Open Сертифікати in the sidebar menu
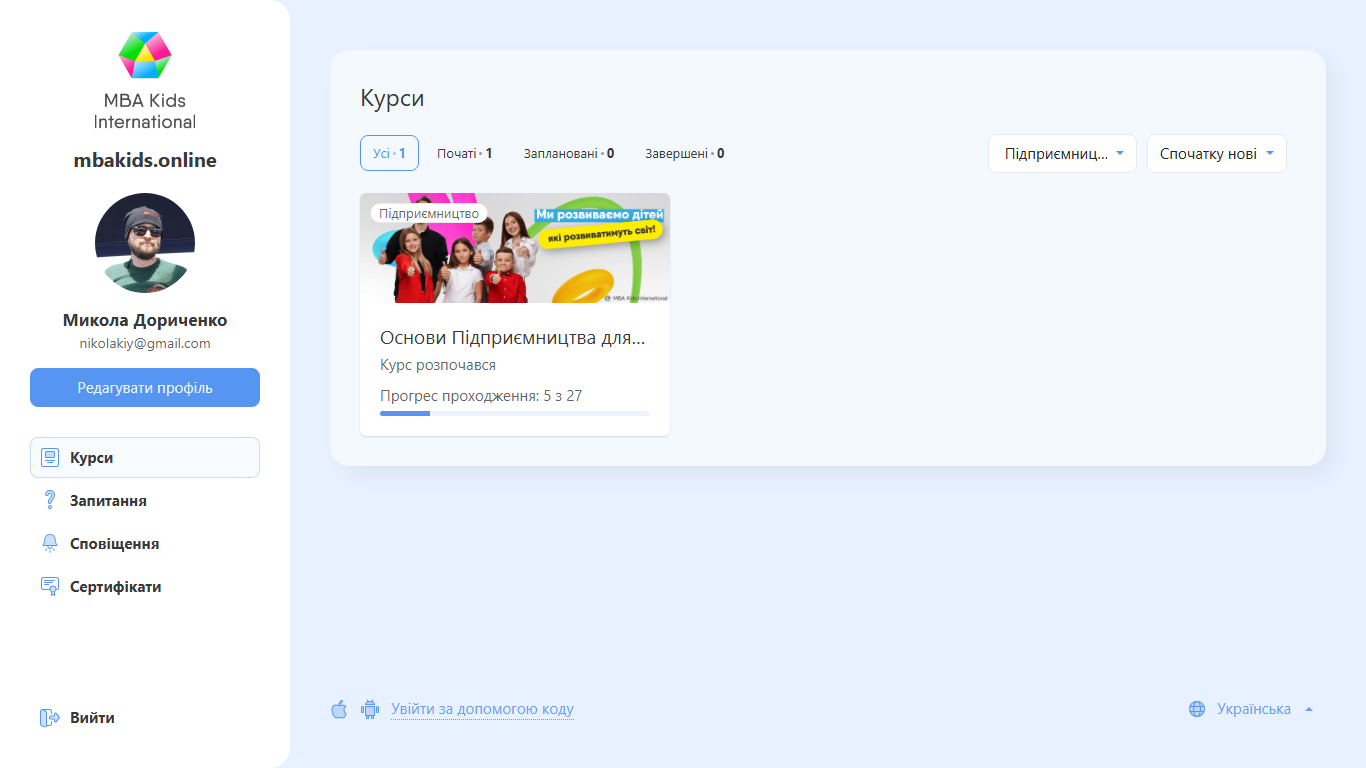The width and height of the screenshot is (1366, 768). (x=145, y=587)
